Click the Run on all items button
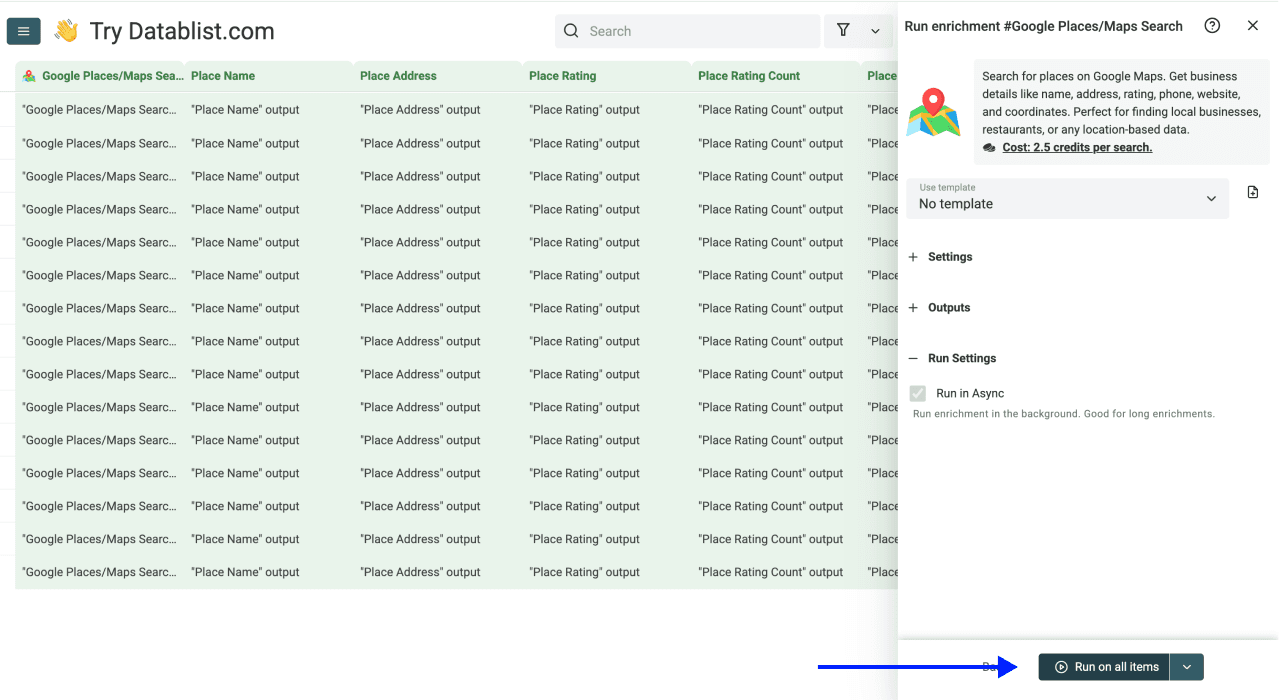The width and height of the screenshot is (1279, 700). coord(1103,667)
